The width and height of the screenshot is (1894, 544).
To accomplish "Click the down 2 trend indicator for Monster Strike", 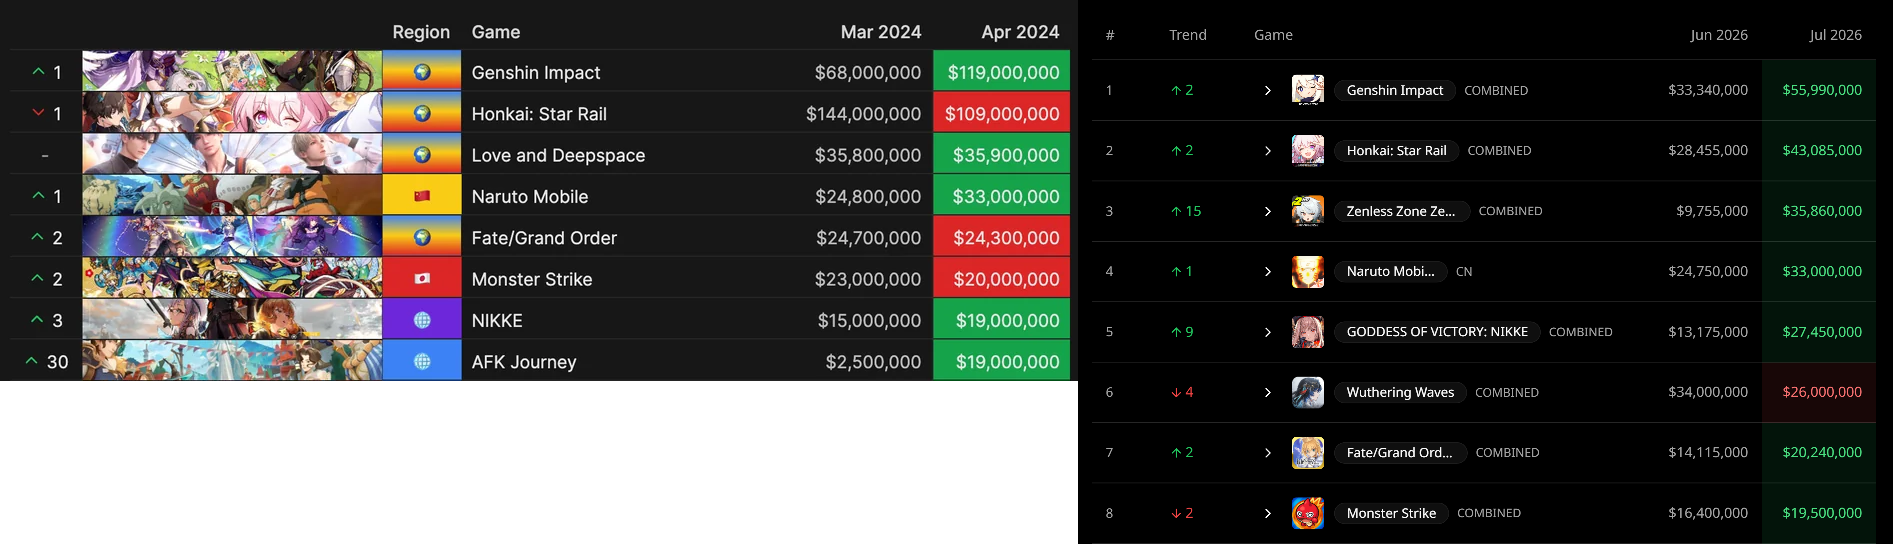I will click(x=1182, y=513).
